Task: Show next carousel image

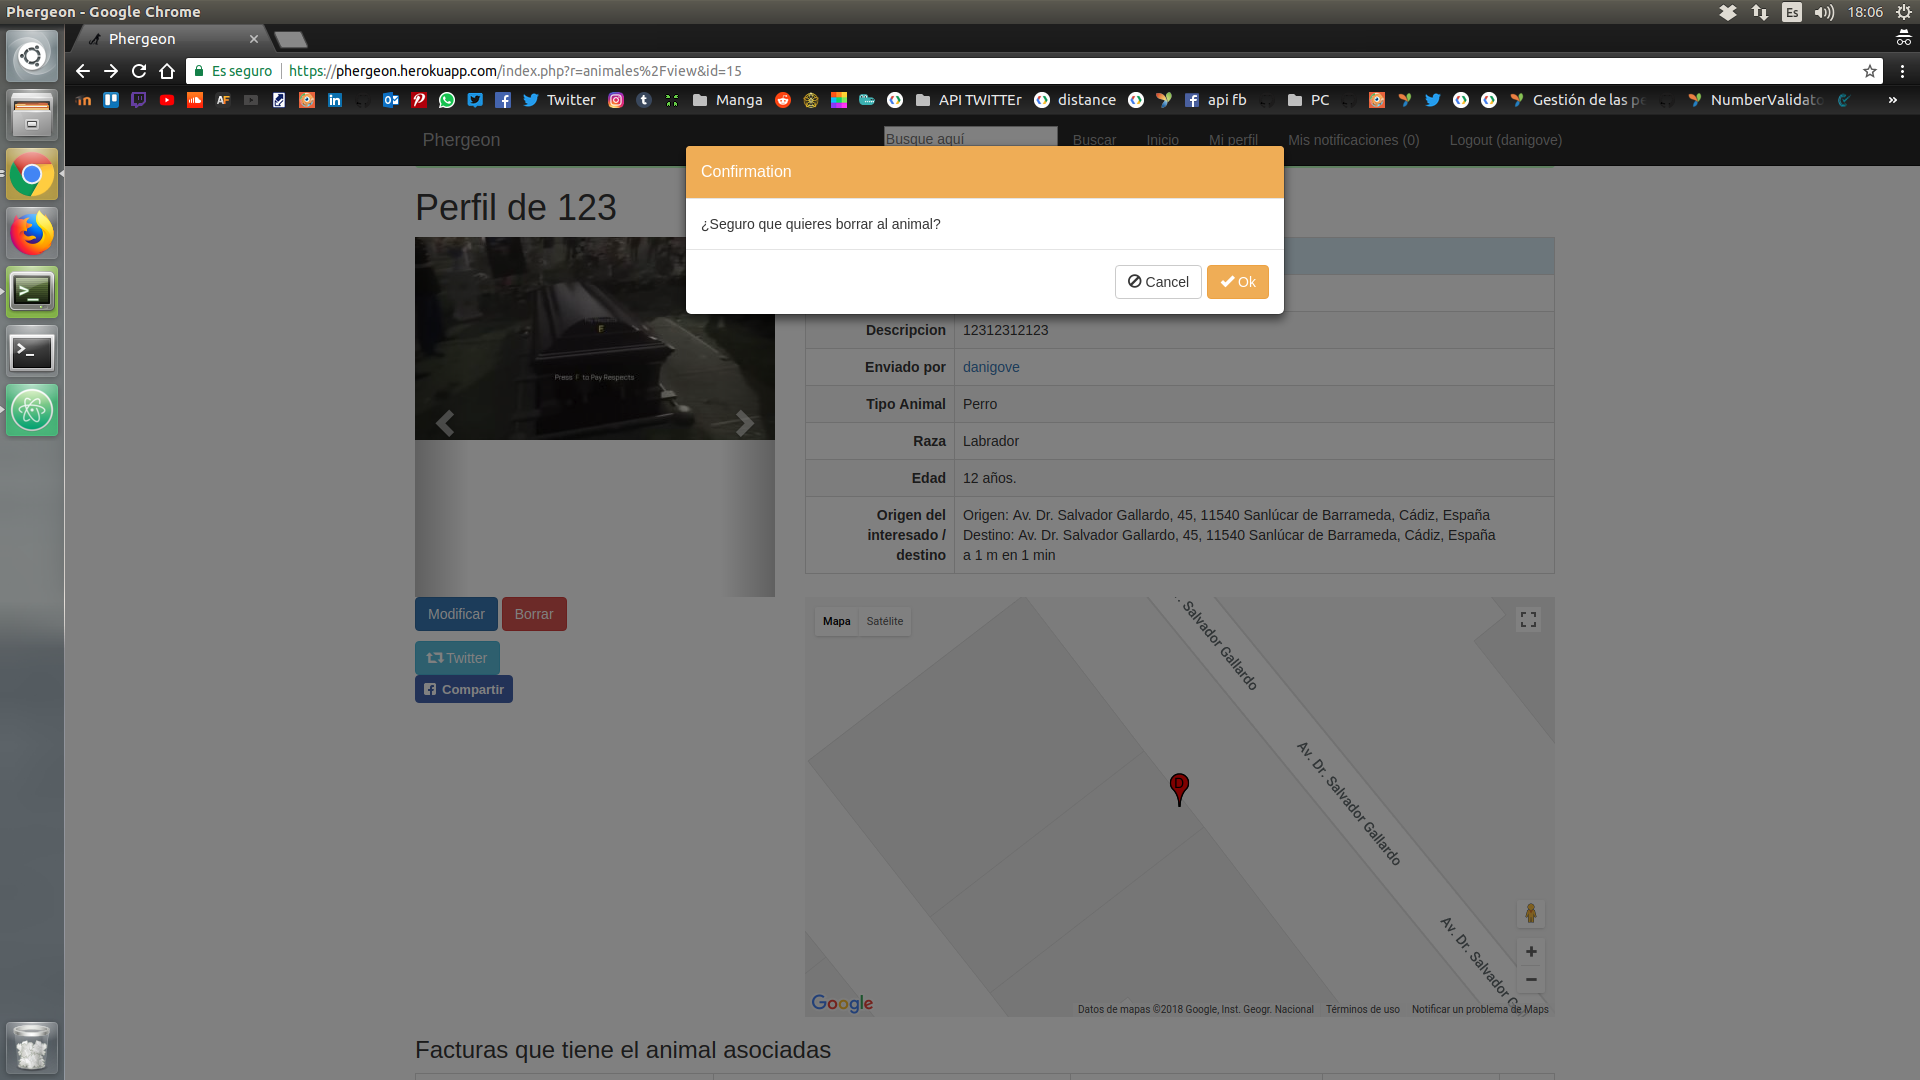Action: click(x=745, y=423)
